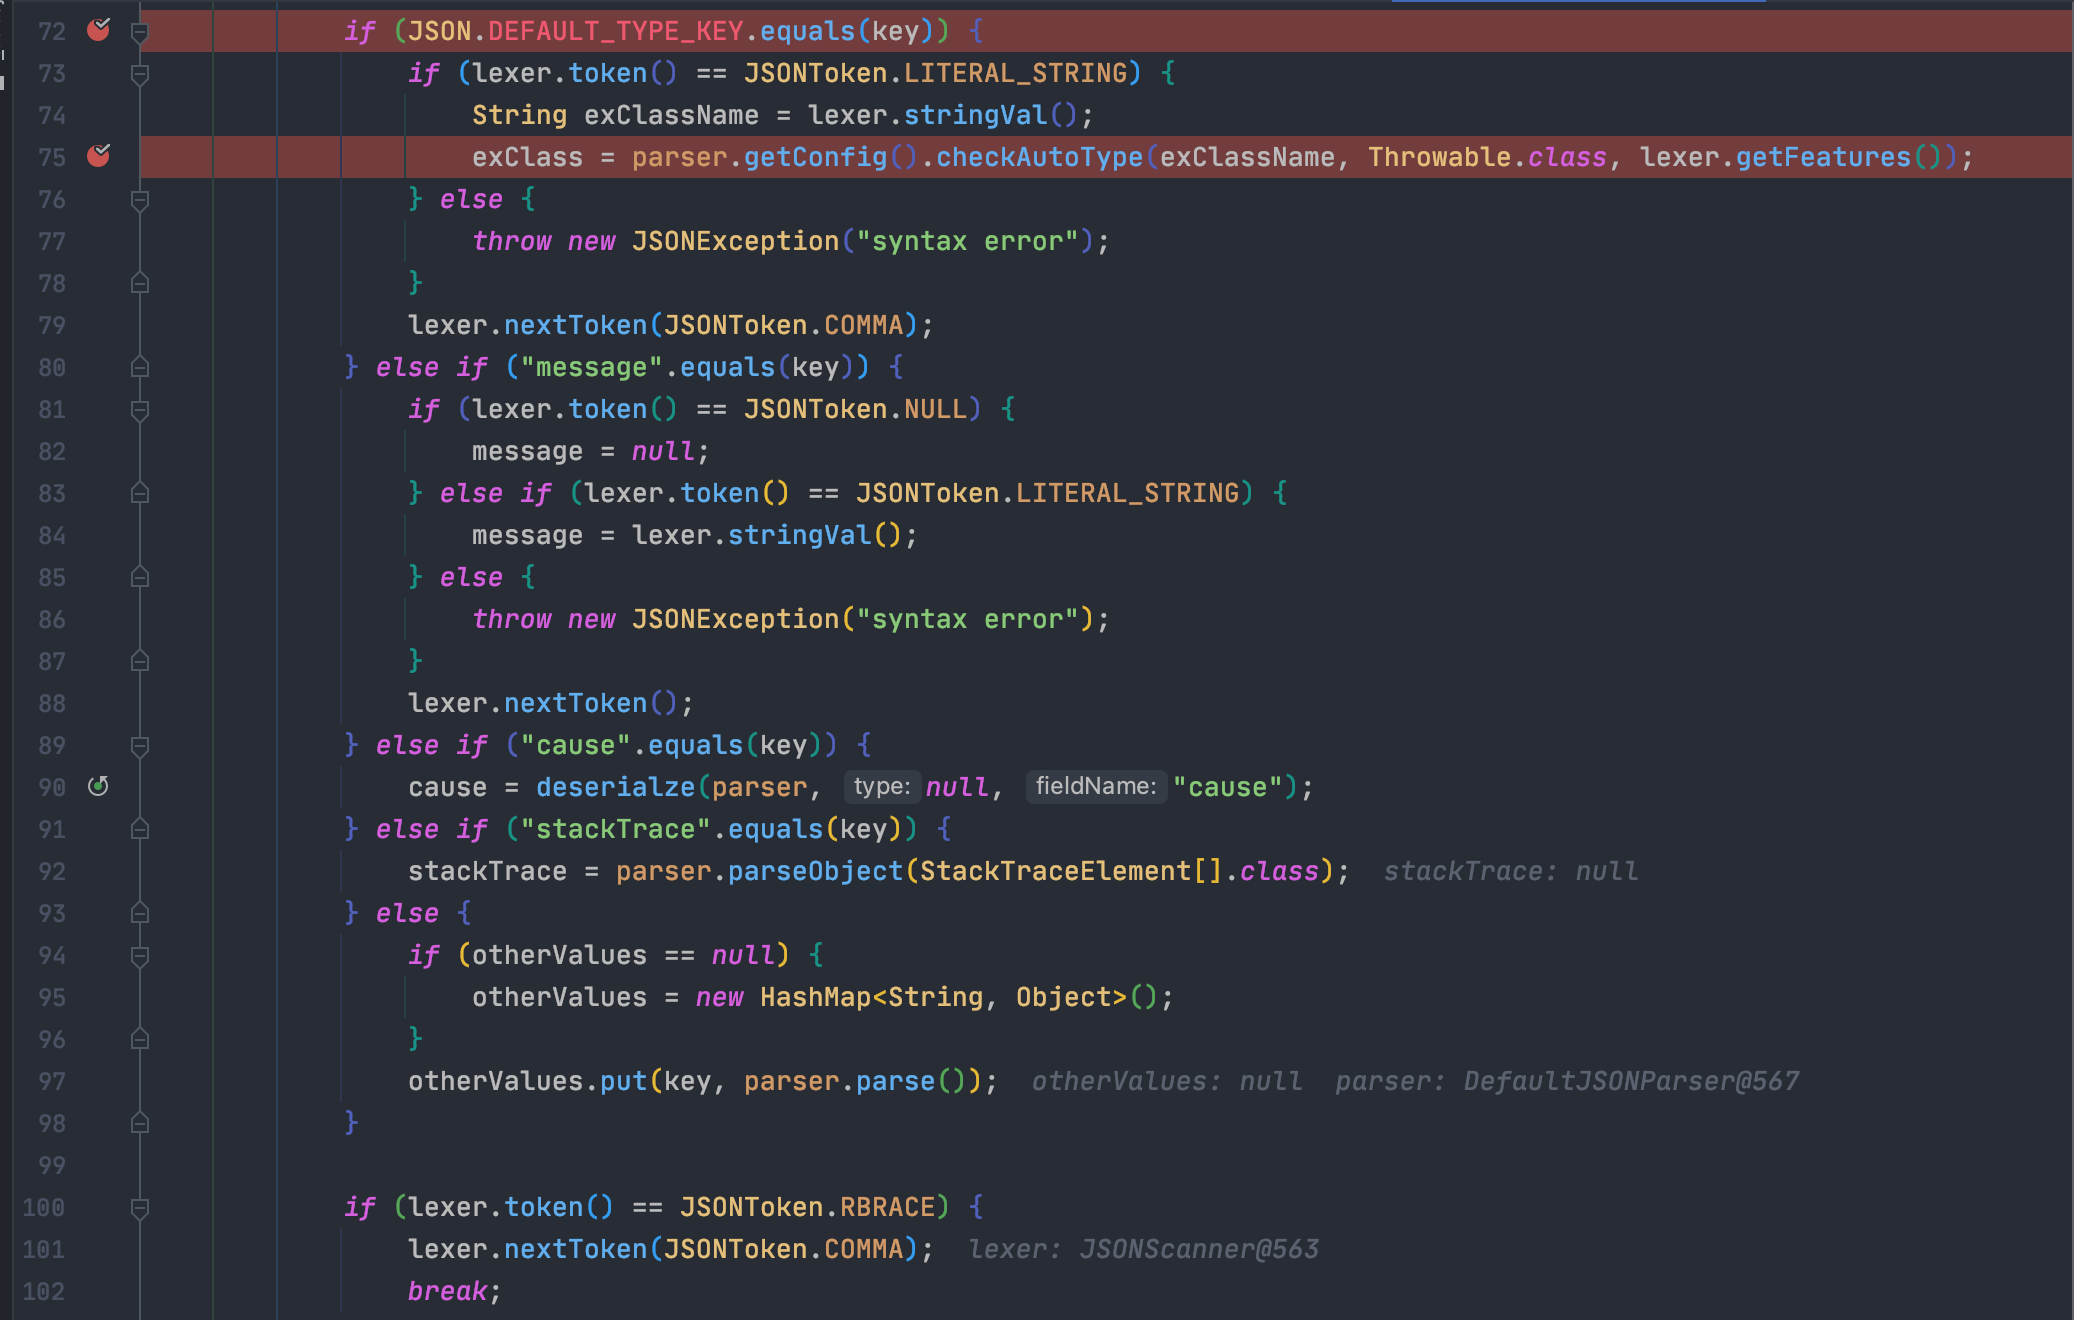Toggle the breakpoint on line 72
The height and width of the screenshot is (1320, 2074).
(98, 30)
